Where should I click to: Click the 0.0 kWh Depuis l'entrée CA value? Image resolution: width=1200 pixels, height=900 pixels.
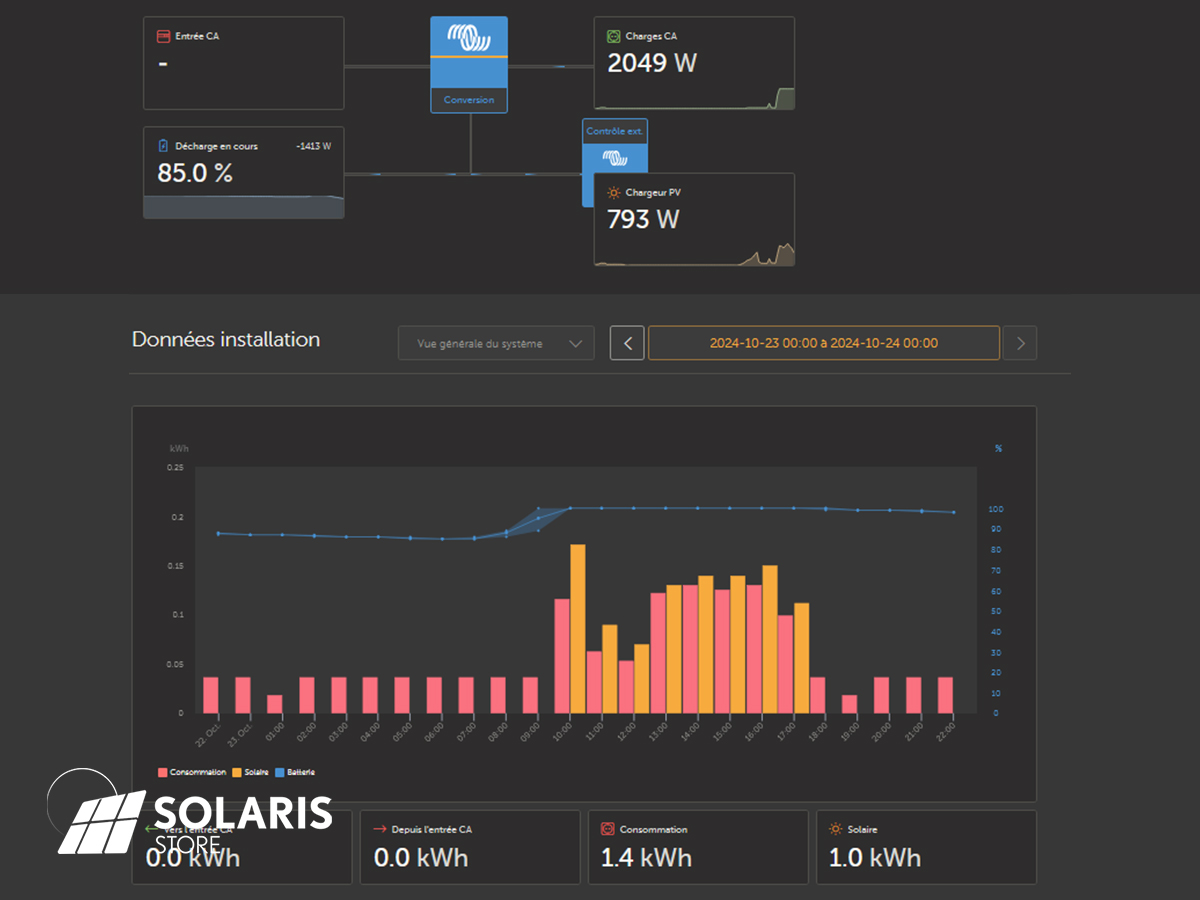[420, 858]
